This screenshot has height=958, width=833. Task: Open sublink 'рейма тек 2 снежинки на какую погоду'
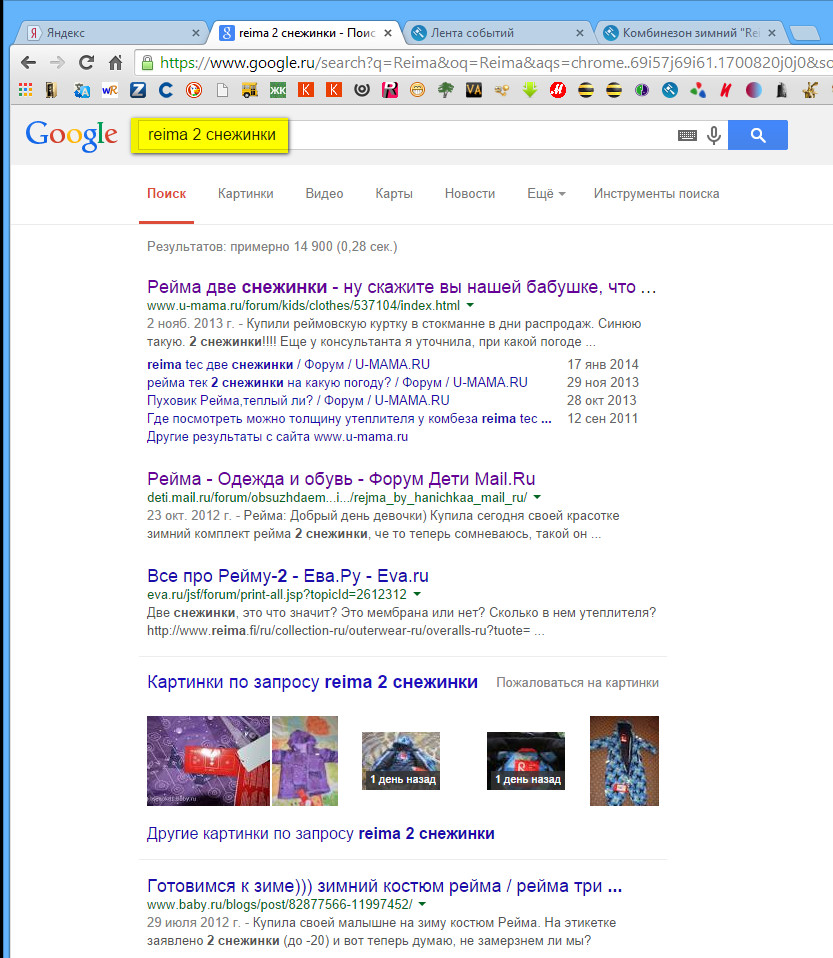[x=337, y=382]
